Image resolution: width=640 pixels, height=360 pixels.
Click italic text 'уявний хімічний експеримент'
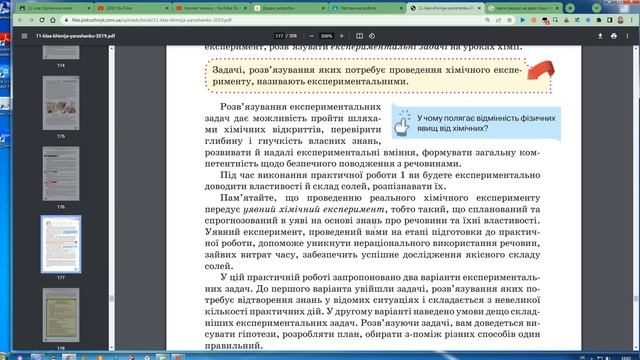coord(314,209)
